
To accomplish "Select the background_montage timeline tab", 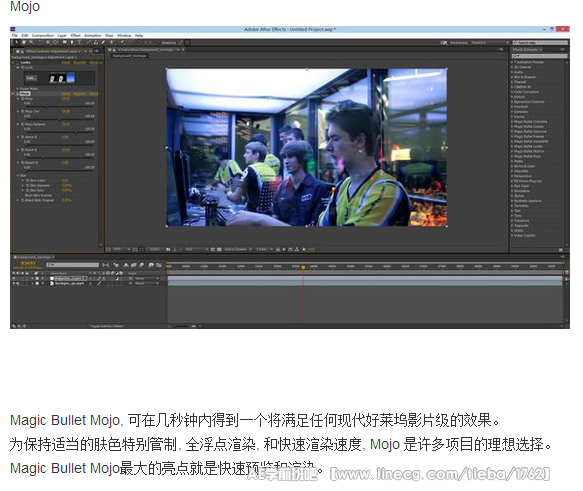I will (33, 257).
